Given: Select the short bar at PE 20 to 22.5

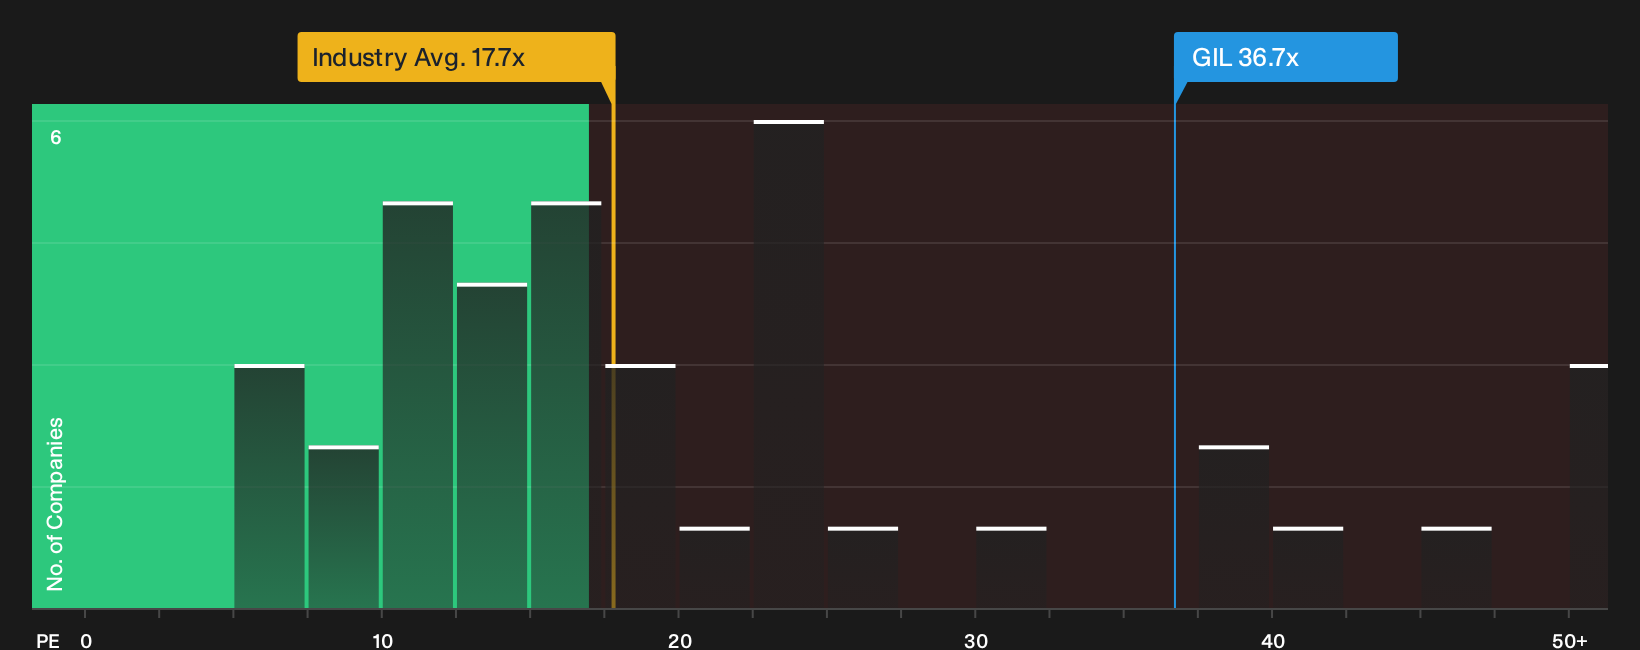Looking at the screenshot, I should [714, 567].
